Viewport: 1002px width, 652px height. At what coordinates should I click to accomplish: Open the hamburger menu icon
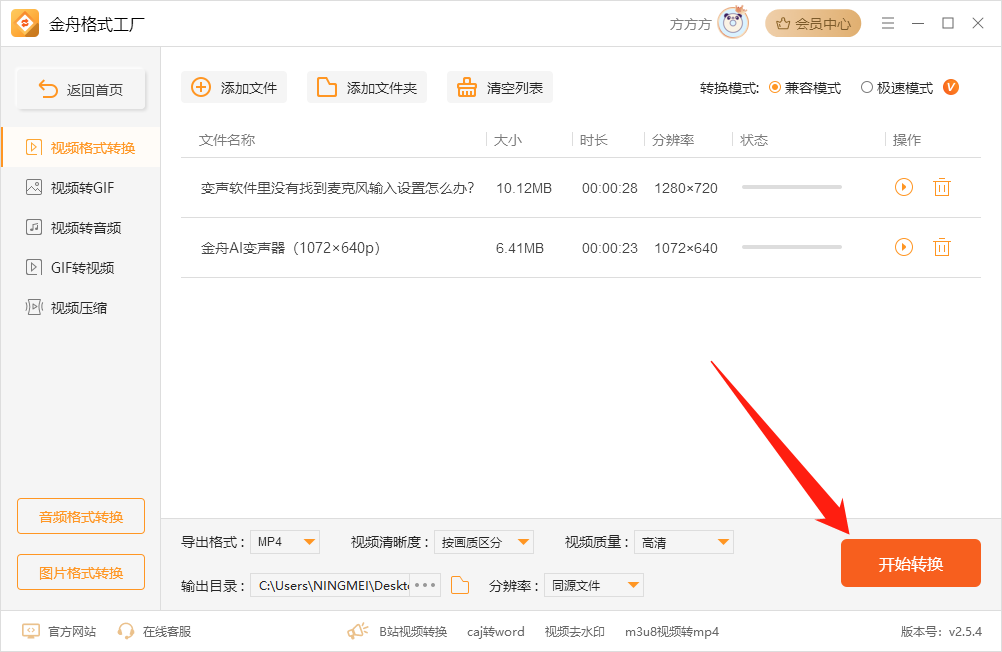click(887, 22)
